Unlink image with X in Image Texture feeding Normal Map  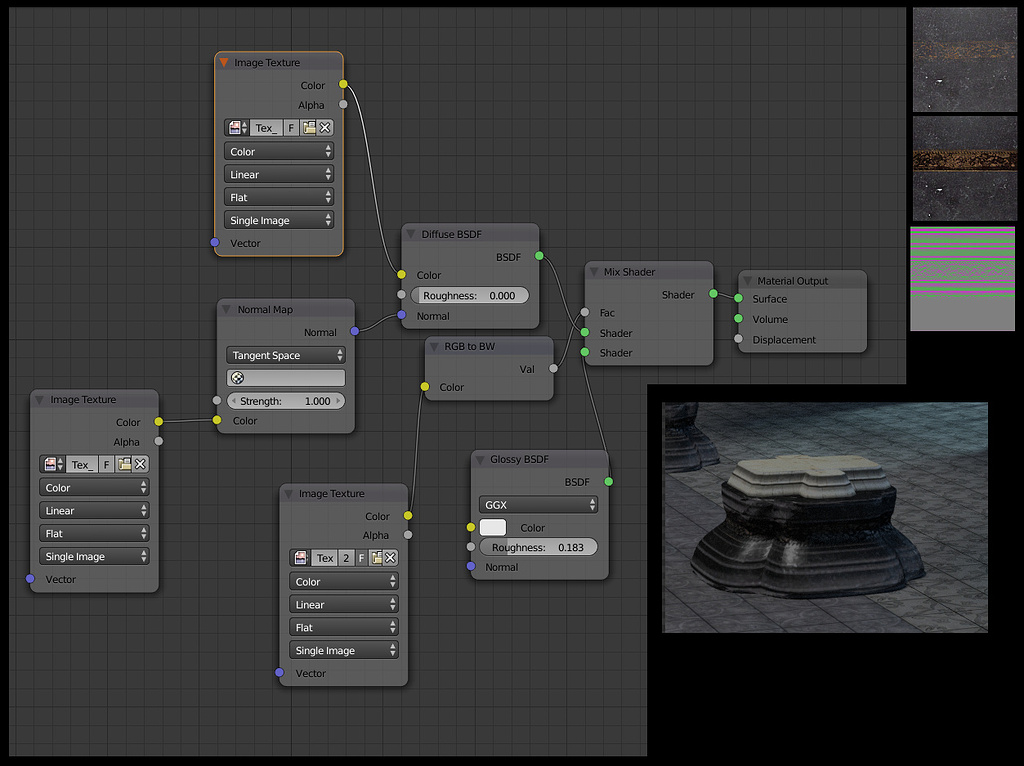pyautogui.click(x=140, y=464)
